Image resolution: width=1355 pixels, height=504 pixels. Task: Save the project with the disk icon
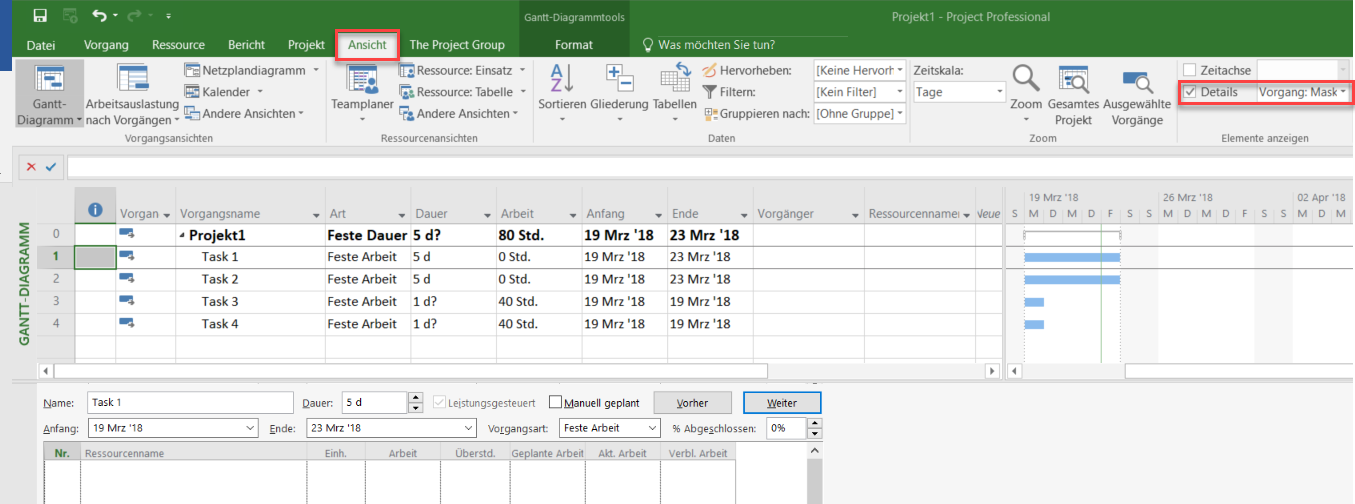coord(40,16)
